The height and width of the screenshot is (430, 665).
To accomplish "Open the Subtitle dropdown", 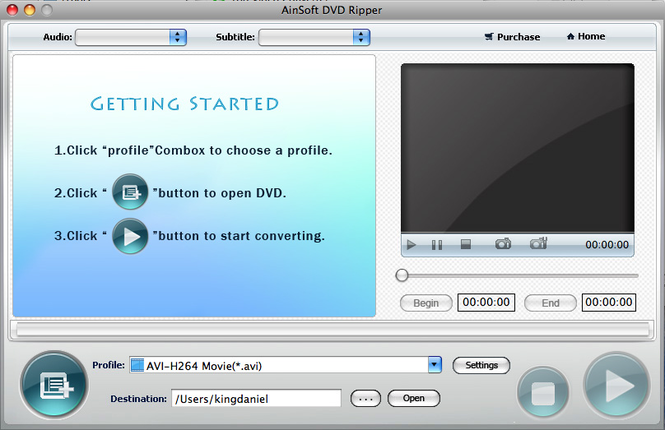I will [314, 37].
